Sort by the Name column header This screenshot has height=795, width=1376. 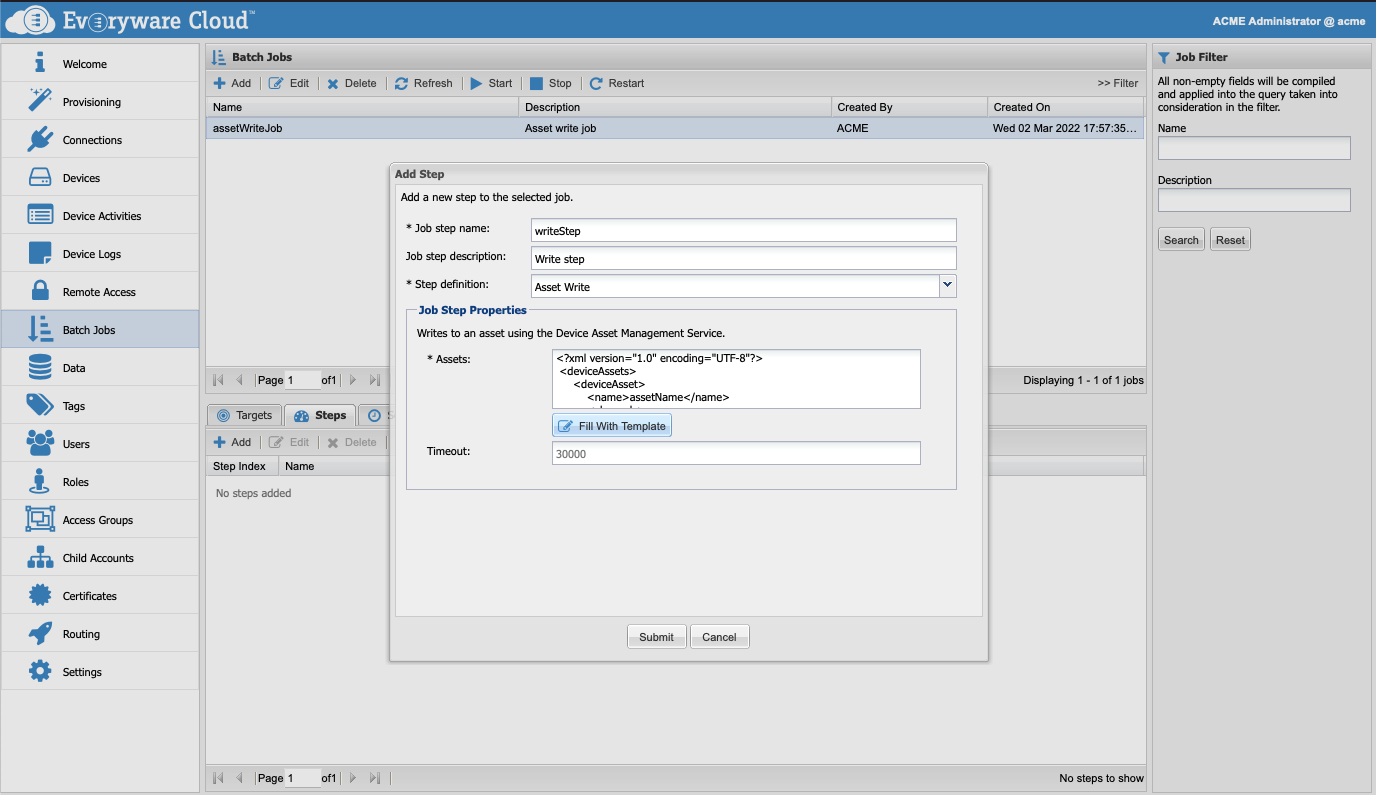point(363,107)
